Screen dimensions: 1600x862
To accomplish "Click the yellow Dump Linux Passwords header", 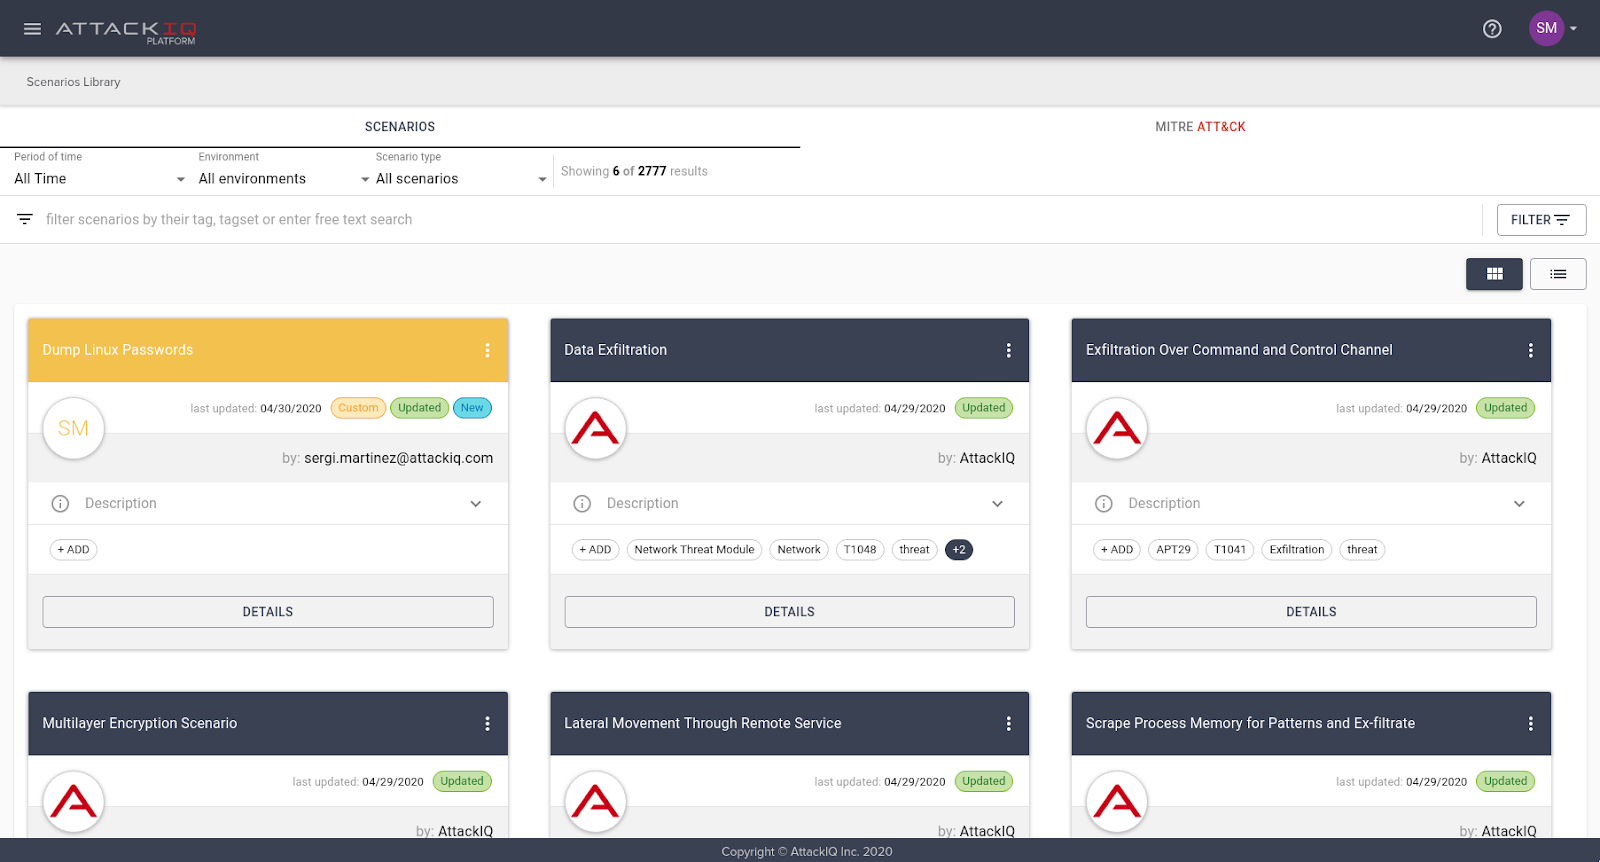I will coord(250,350).
